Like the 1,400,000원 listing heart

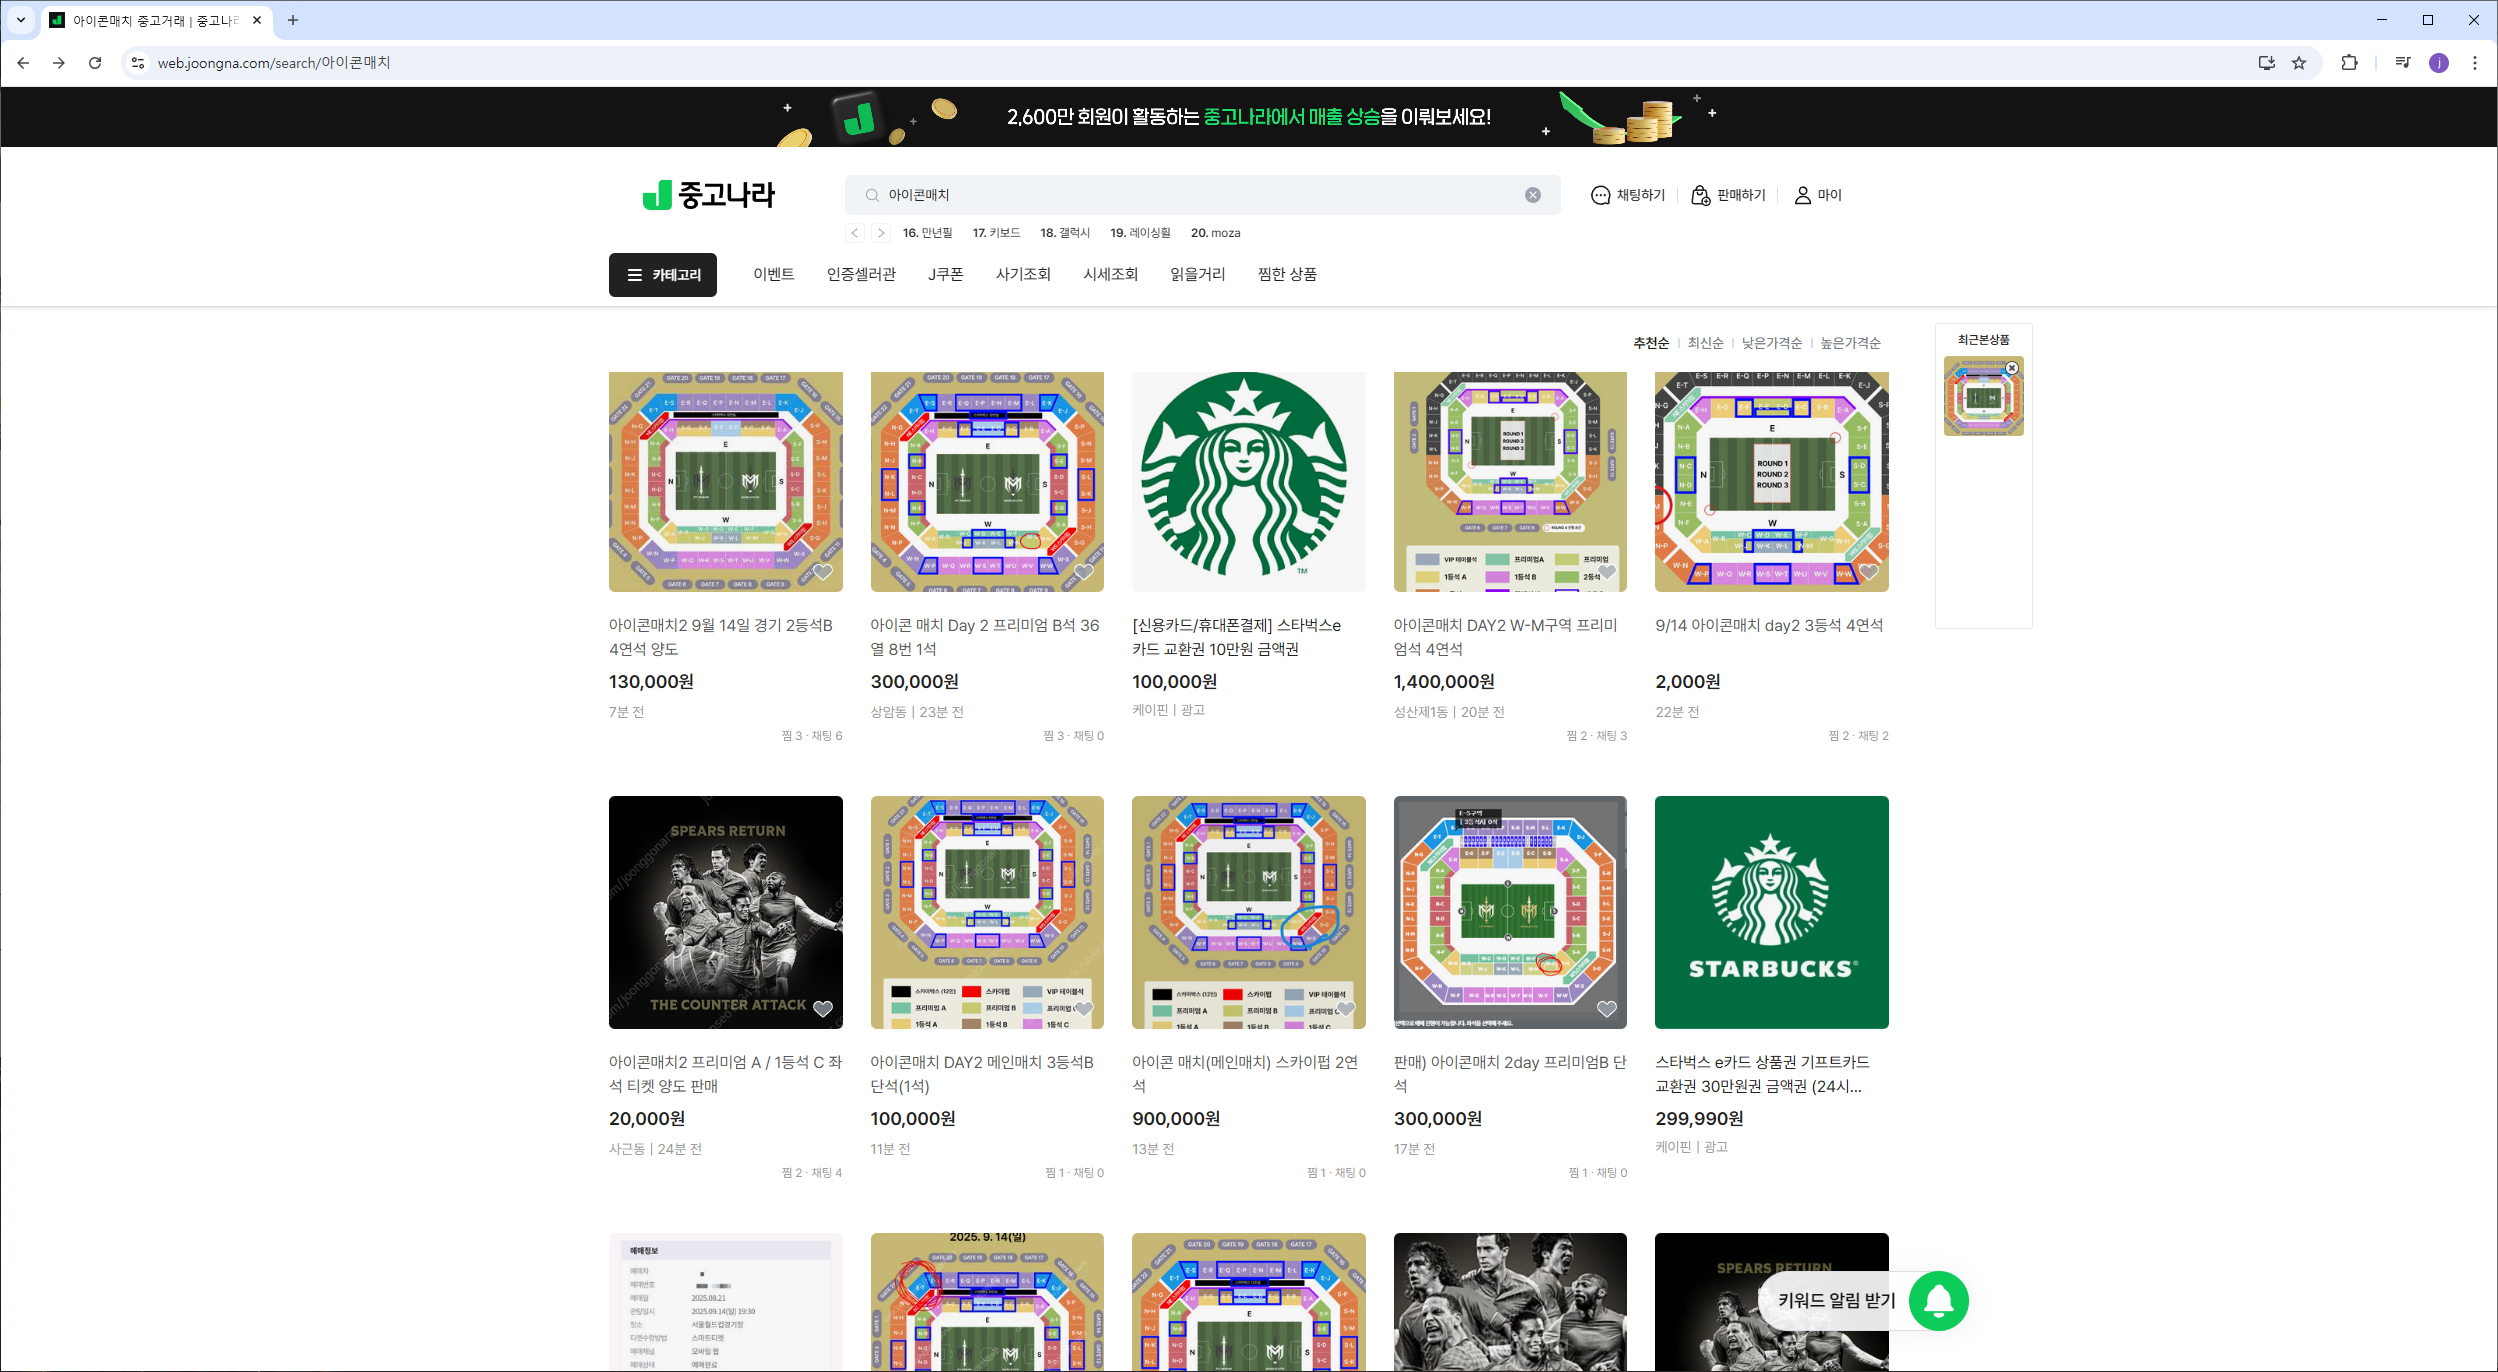(1607, 572)
